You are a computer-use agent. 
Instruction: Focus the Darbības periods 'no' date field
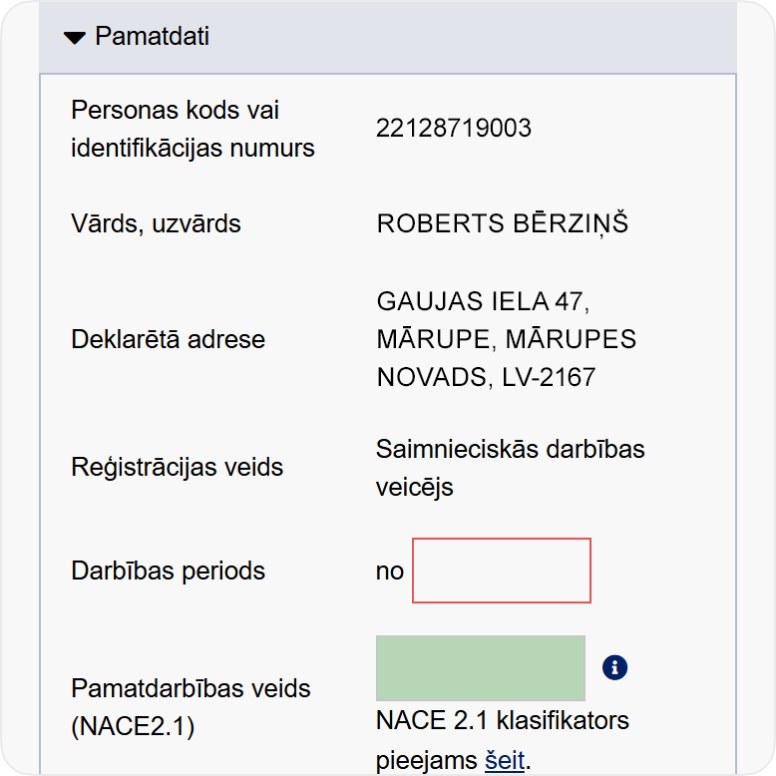501,571
